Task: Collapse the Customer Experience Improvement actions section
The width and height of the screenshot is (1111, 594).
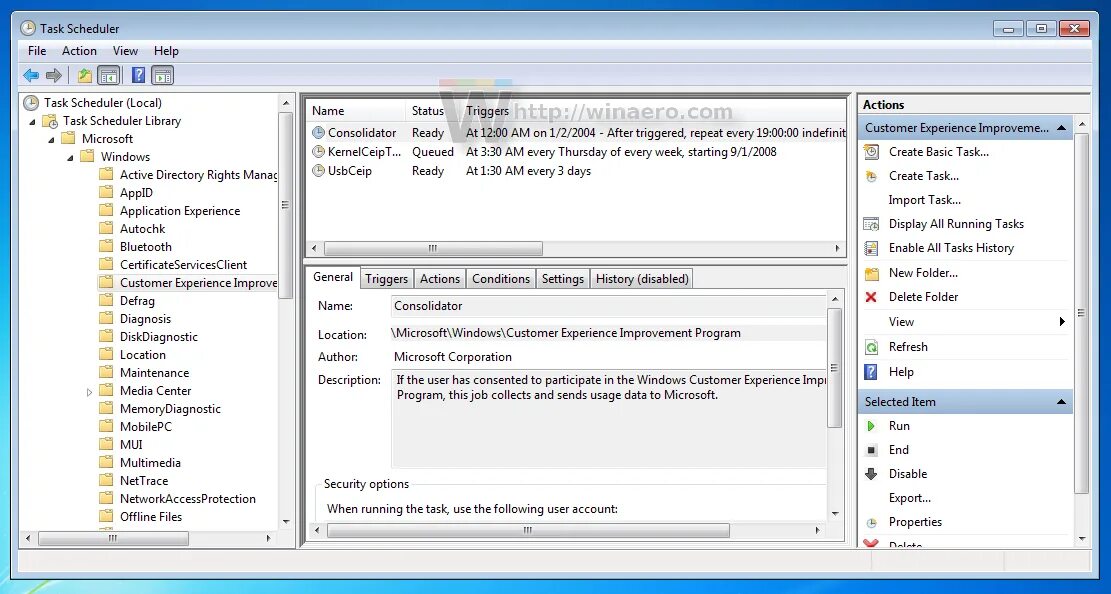Action: point(1061,128)
